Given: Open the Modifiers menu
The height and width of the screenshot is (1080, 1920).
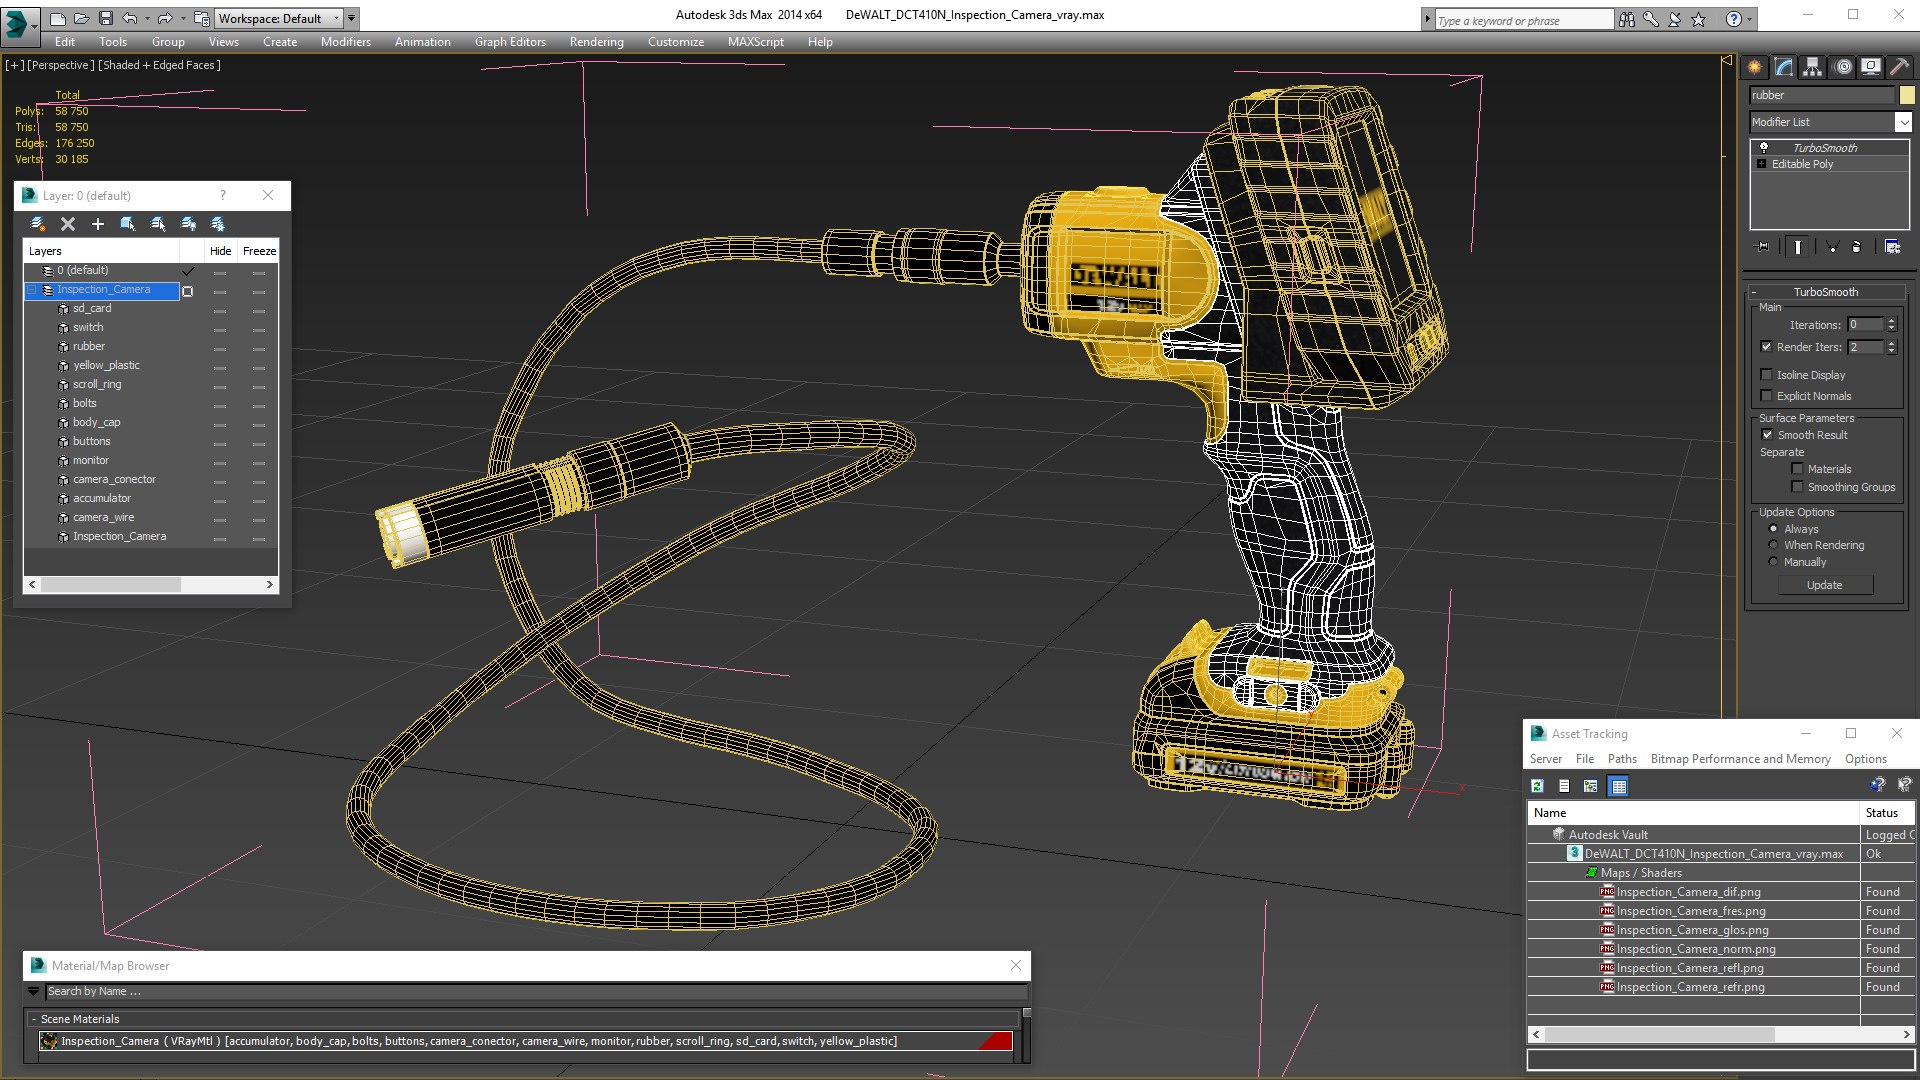Looking at the screenshot, I should (345, 42).
